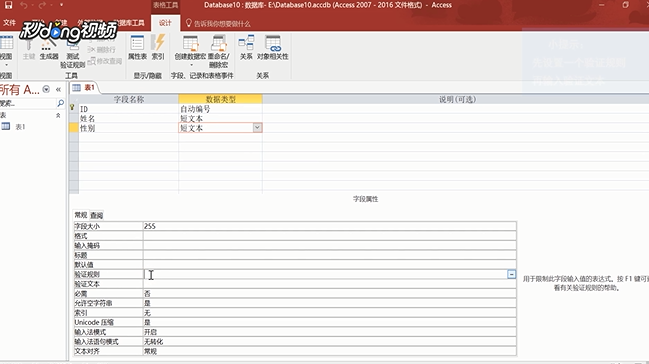Switch to the 设计 ribbon tab
The height and width of the screenshot is (364, 649).
(165, 23)
